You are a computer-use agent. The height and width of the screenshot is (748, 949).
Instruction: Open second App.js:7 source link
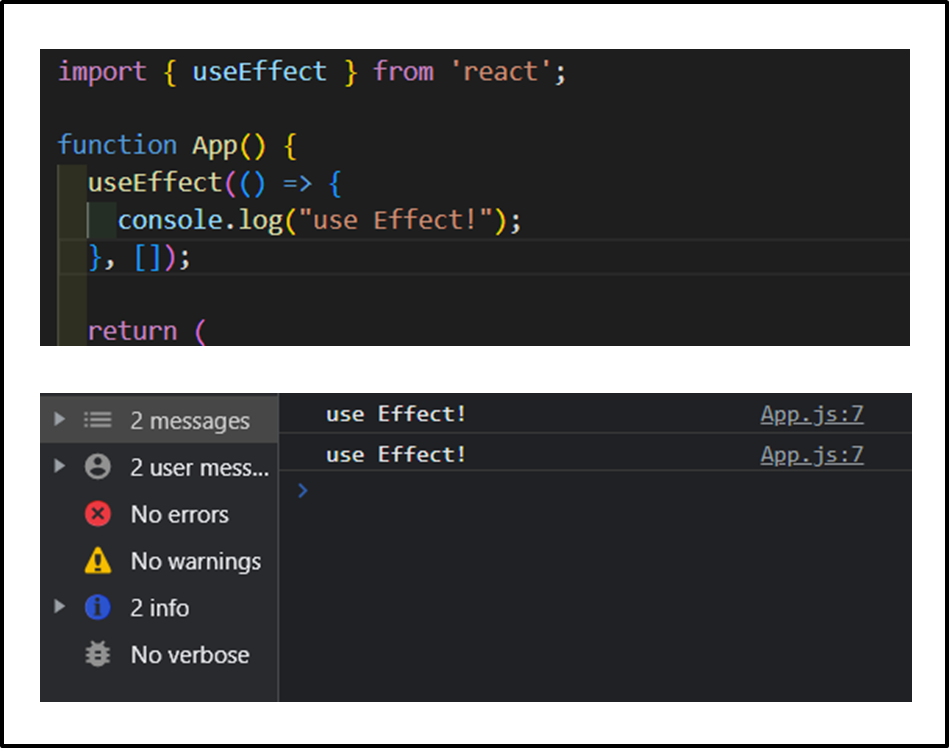811,455
